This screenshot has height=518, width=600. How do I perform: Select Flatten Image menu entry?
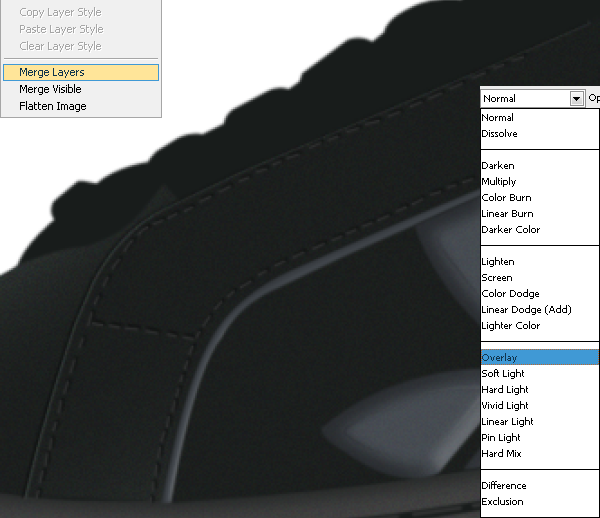click(x=81, y=106)
